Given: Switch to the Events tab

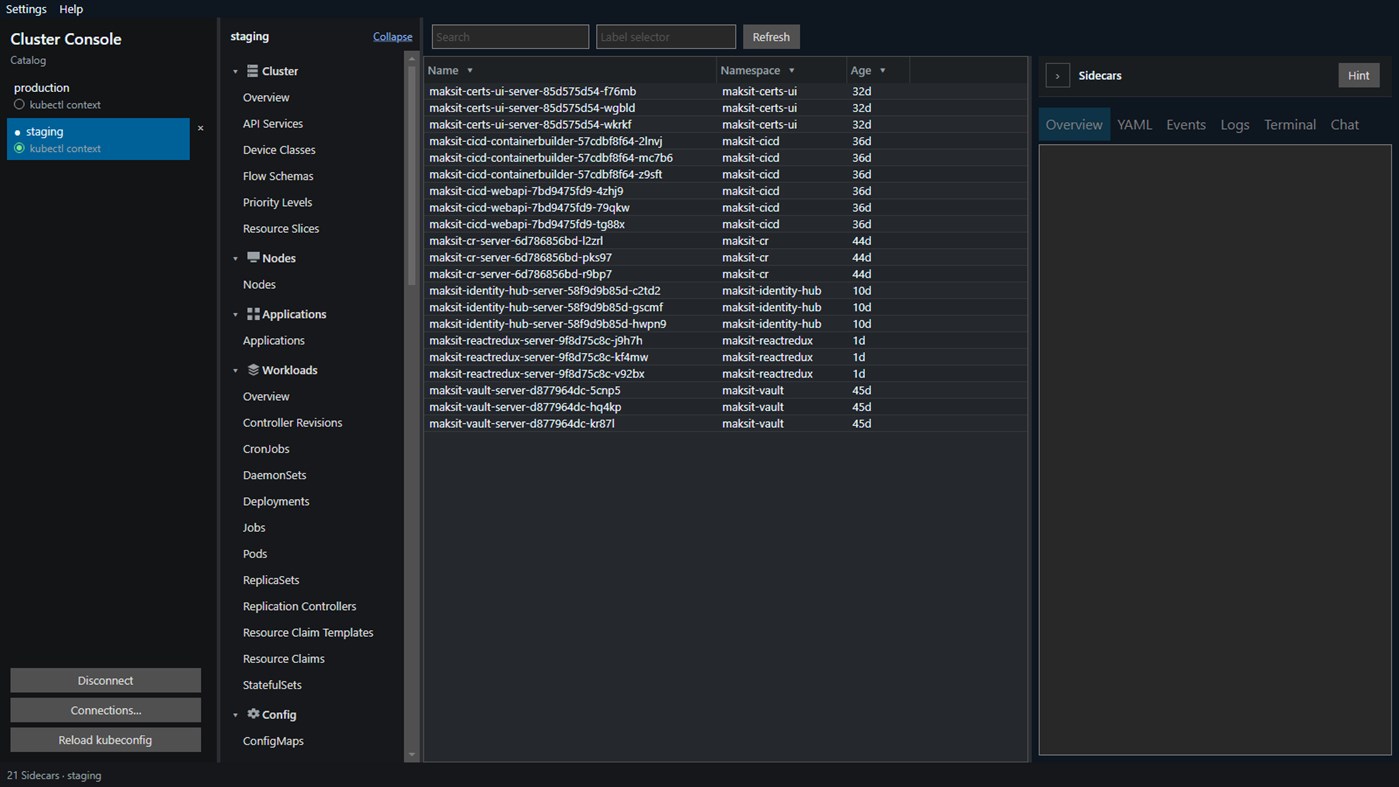Looking at the screenshot, I should tap(1186, 125).
